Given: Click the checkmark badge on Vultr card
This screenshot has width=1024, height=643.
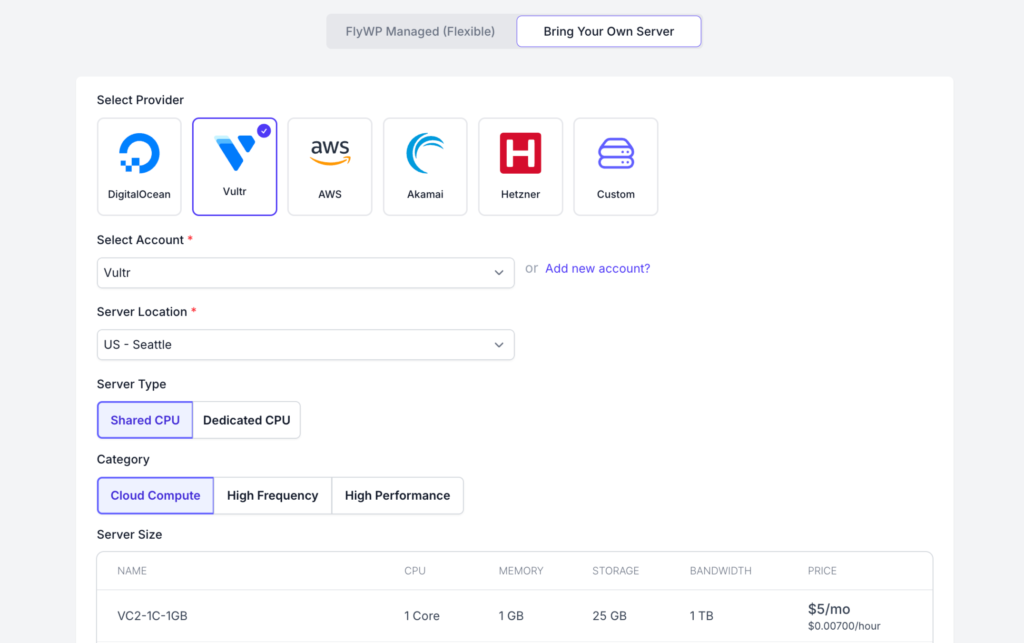Looking at the screenshot, I should (x=264, y=131).
